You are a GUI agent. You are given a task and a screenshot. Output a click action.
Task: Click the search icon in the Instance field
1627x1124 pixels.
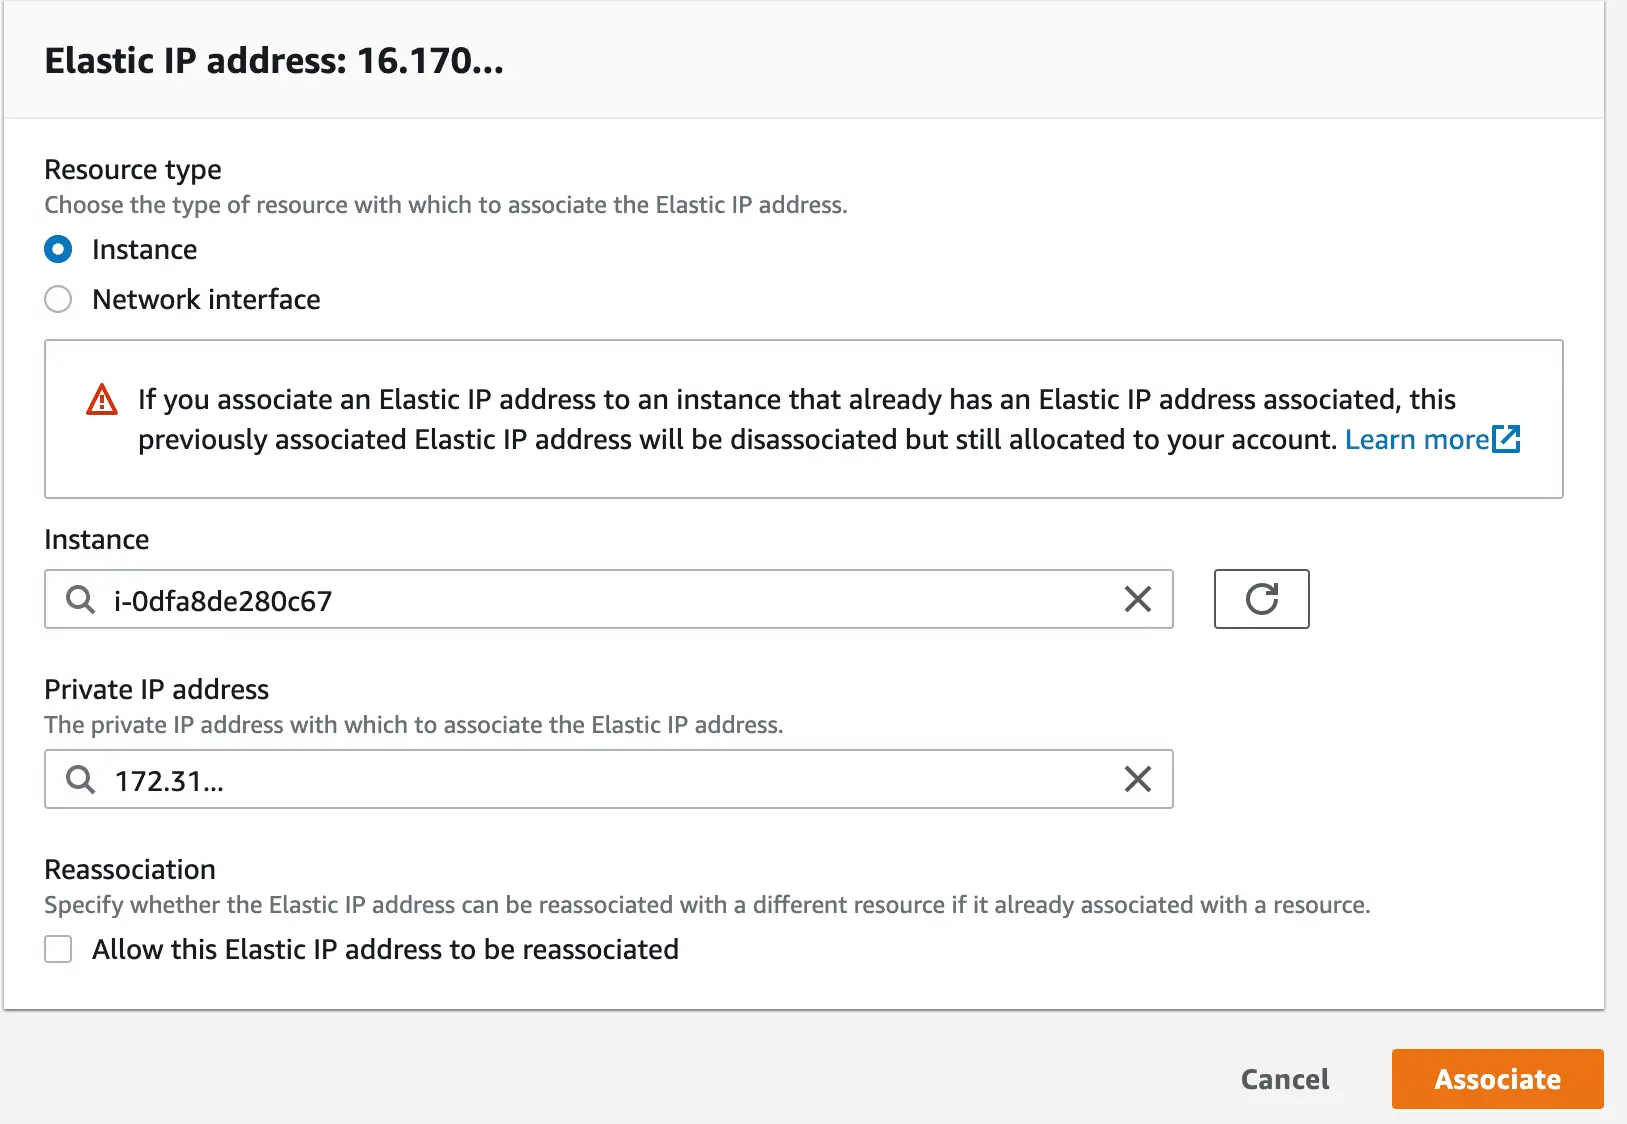point(78,599)
